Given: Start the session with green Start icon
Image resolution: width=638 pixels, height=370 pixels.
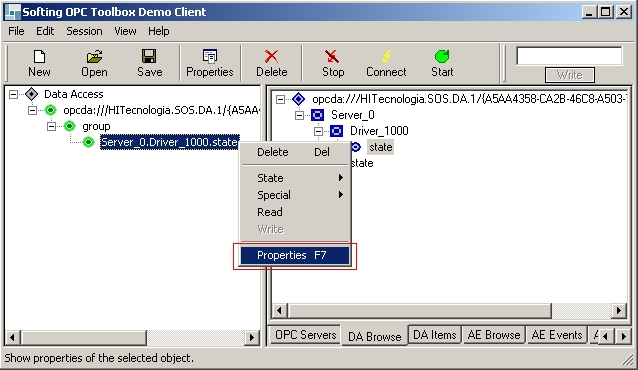Looking at the screenshot, I should (442, 57).
